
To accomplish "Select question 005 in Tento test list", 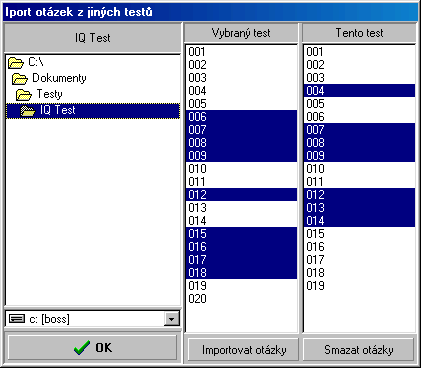I will coord(360,104).
